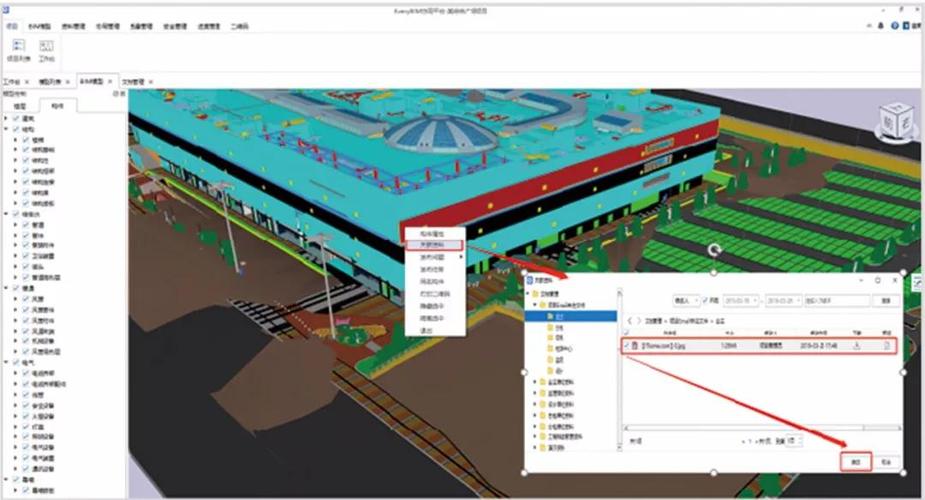This screenshot has height=500, width=925.
Task: Toggle the checkbox of the jpg file row
Action: click(x=626, y=346)
